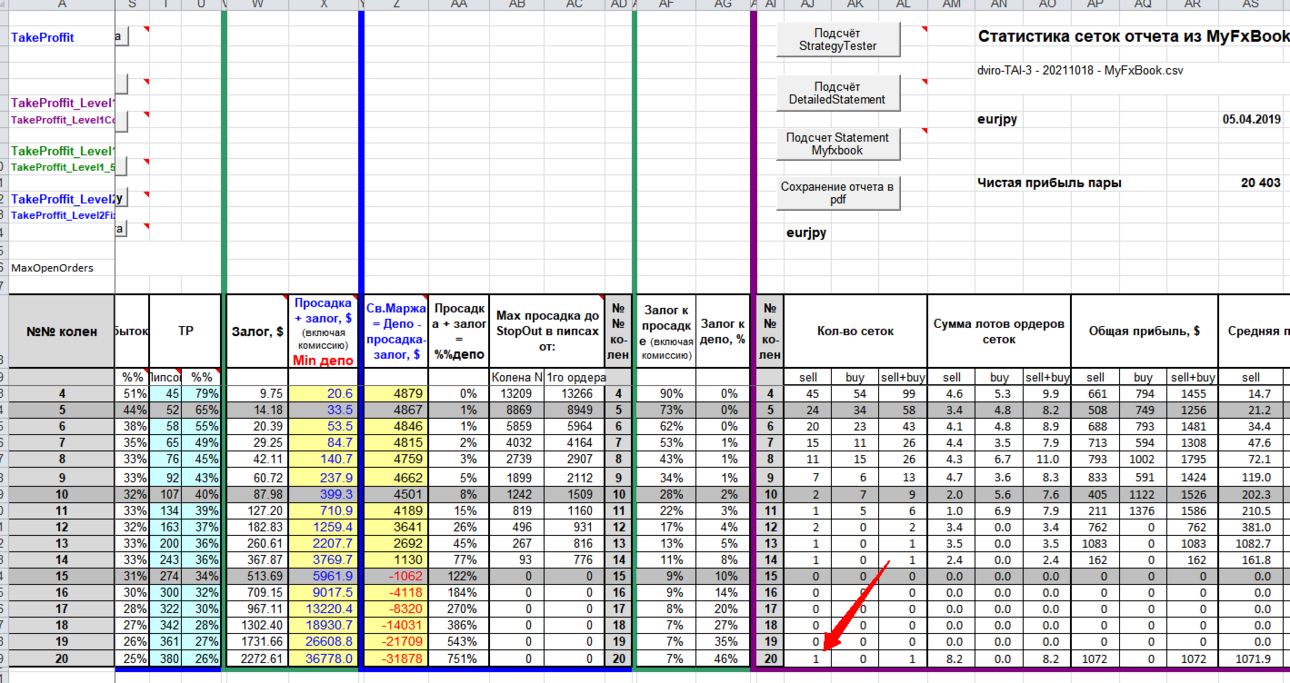Select column header AF
The image size is (1290, 683).
667,5
